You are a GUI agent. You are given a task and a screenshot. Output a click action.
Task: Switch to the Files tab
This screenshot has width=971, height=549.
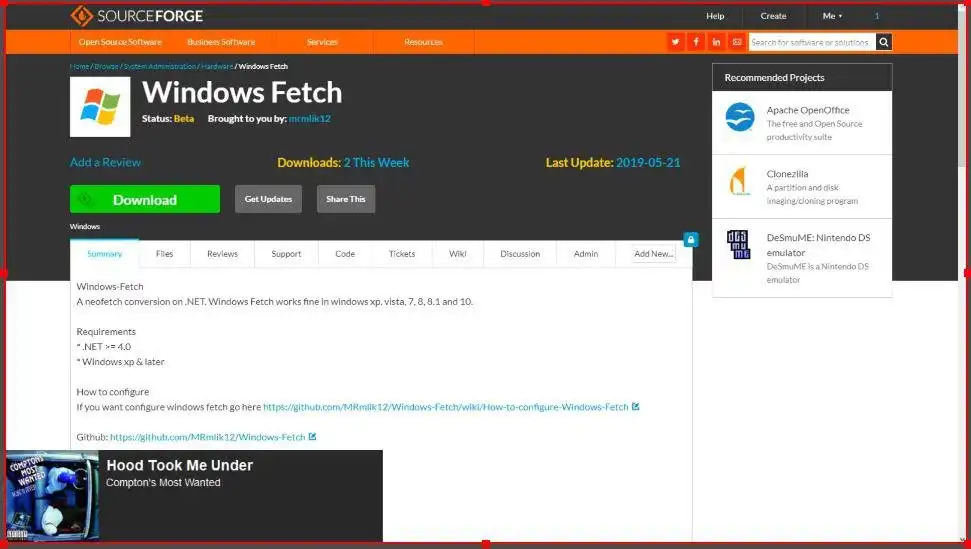(165, 254)
